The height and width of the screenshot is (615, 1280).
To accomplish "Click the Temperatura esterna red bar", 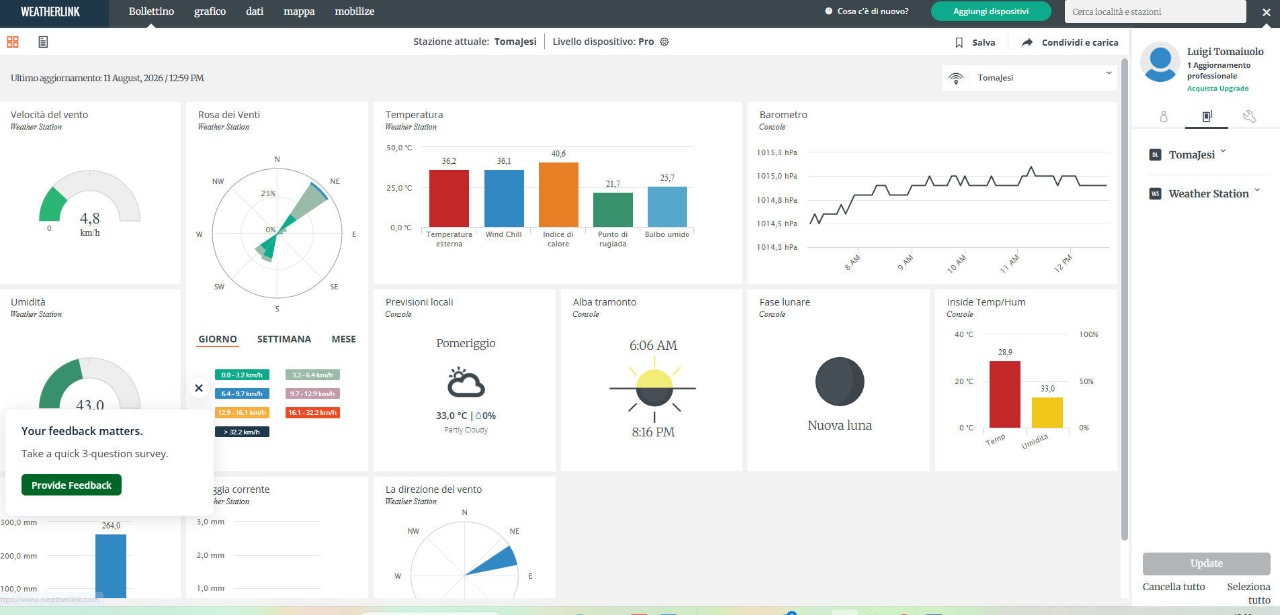I will [x=449, y=198].
